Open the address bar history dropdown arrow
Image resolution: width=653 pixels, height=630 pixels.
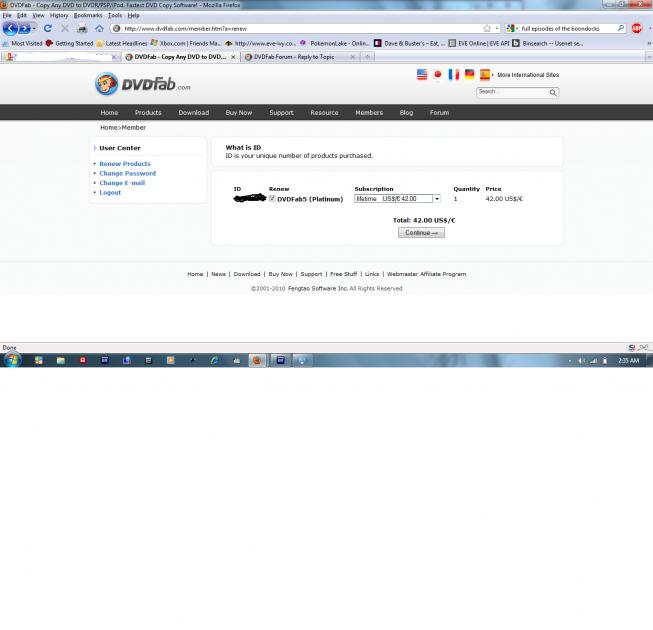[x=497, y=28]
